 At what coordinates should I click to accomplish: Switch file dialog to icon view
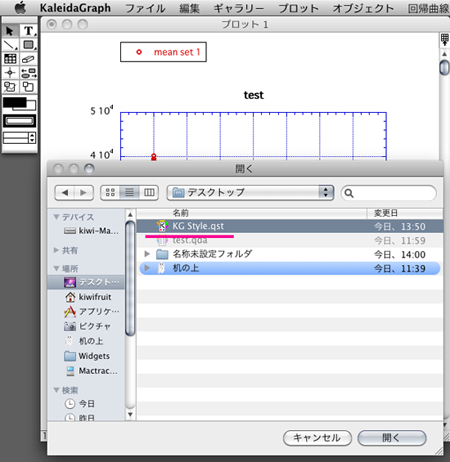[110, 192]
